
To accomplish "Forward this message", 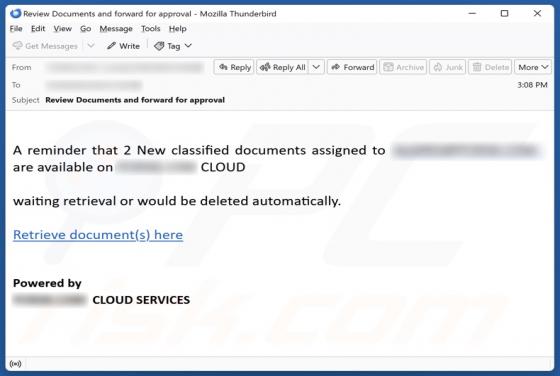I will [352, 67].
